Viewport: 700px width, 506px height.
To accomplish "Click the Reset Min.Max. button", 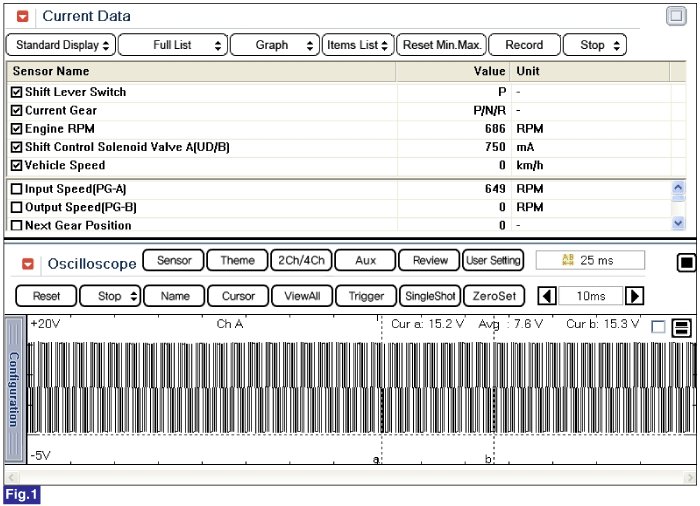I will point(441,45).
